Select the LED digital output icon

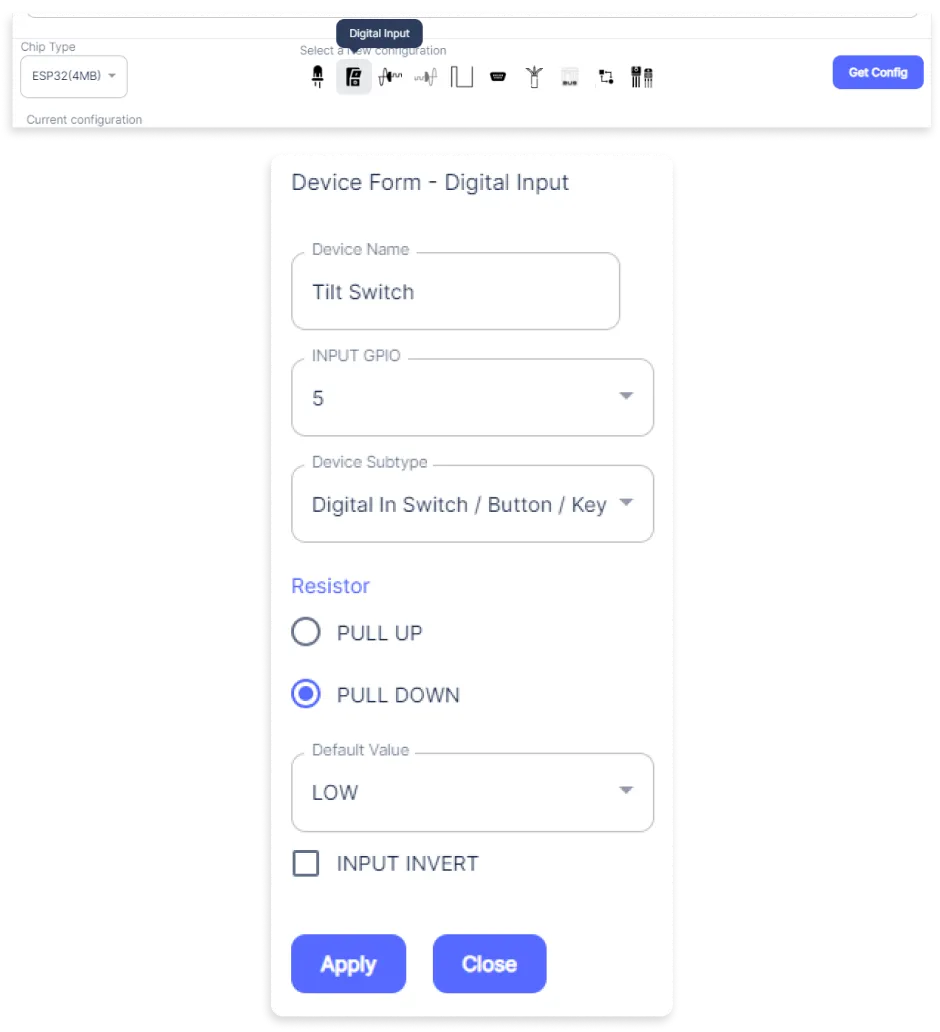click(317, 77)
